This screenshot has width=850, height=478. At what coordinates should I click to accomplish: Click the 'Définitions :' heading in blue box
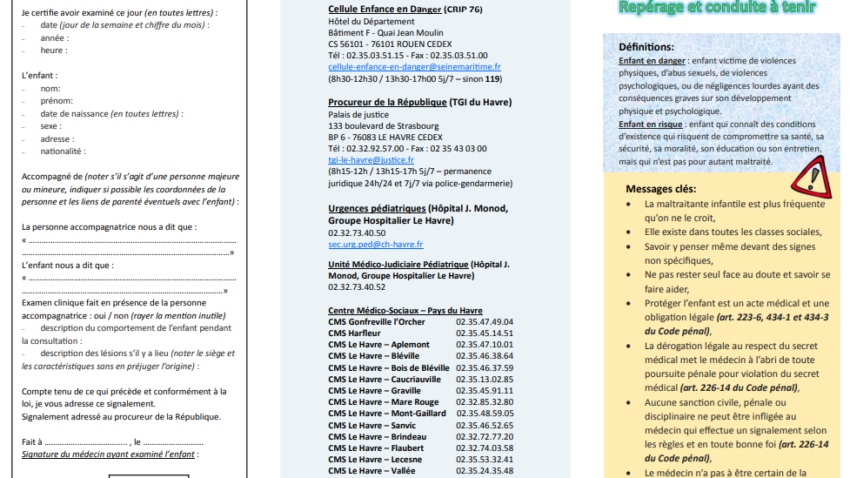[646, 47]
